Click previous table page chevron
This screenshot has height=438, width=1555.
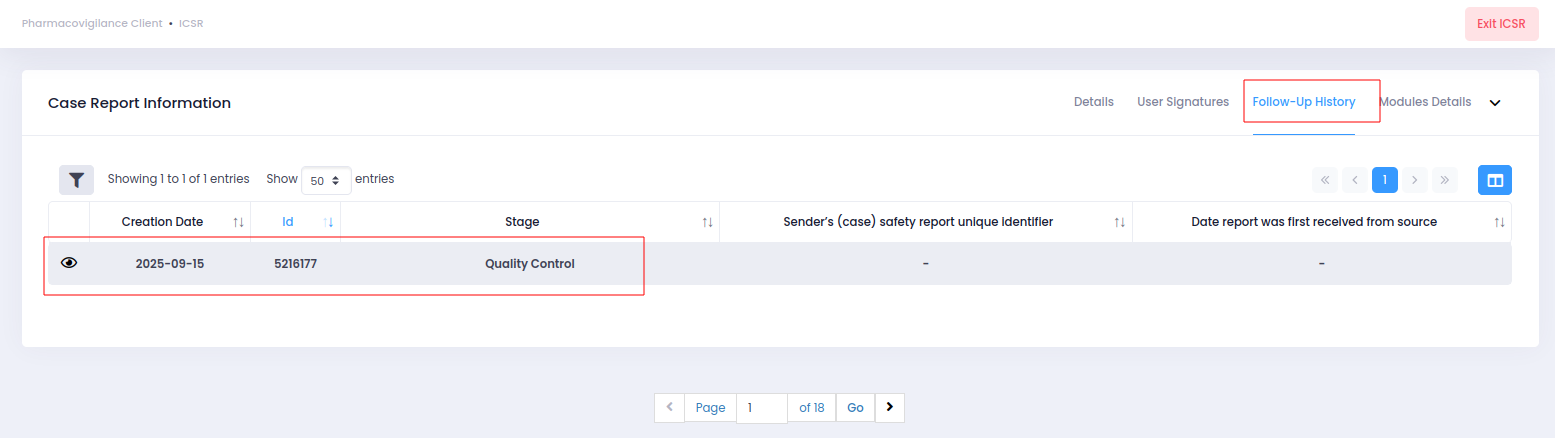click(1355, 180)
